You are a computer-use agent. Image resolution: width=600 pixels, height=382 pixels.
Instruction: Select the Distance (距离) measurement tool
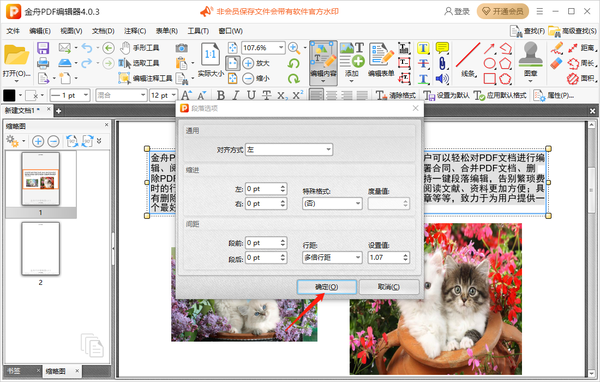582,48
